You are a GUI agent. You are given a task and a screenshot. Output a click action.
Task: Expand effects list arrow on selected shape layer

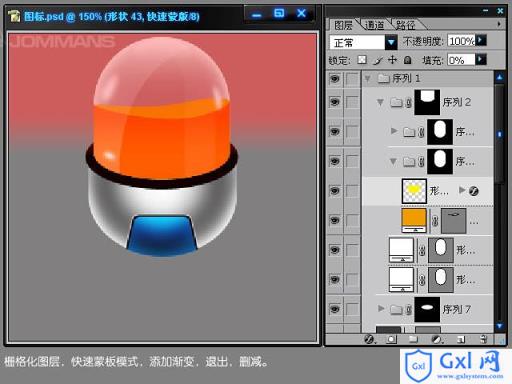[462, 190]
